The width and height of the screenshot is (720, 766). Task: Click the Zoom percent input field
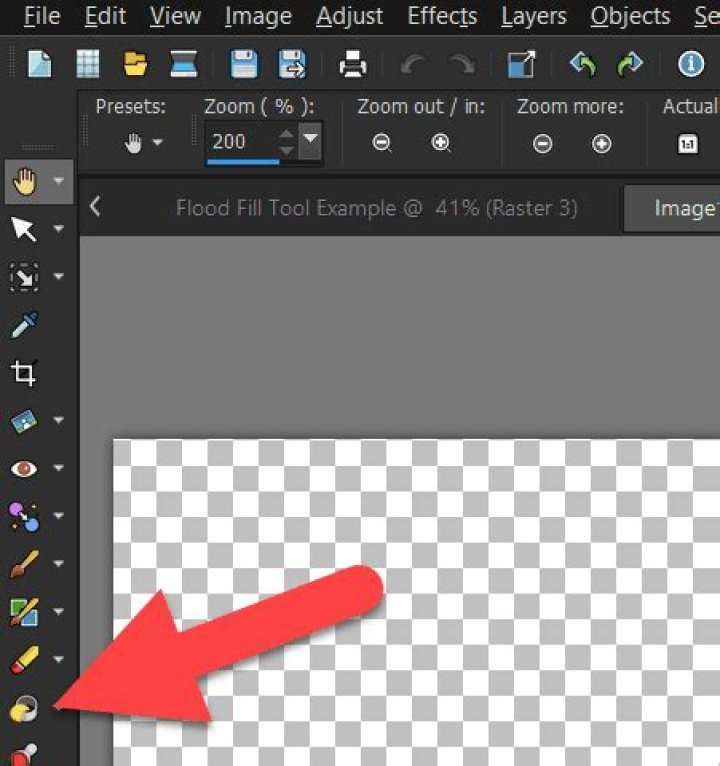tap(241, 141)
